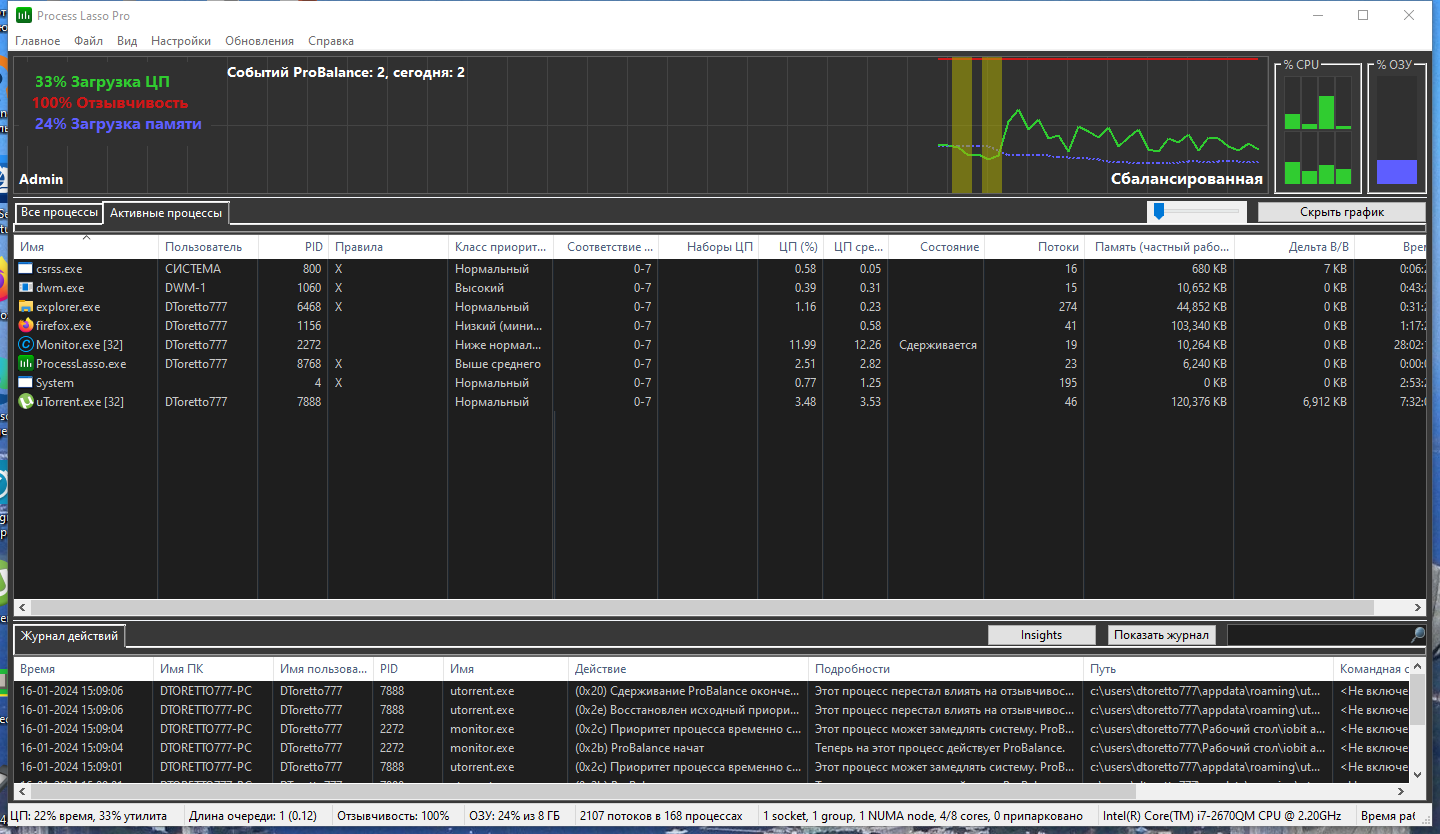Click the uTorrent.exe icon
The image size is (1440, 834).
[x=25, y=402]
